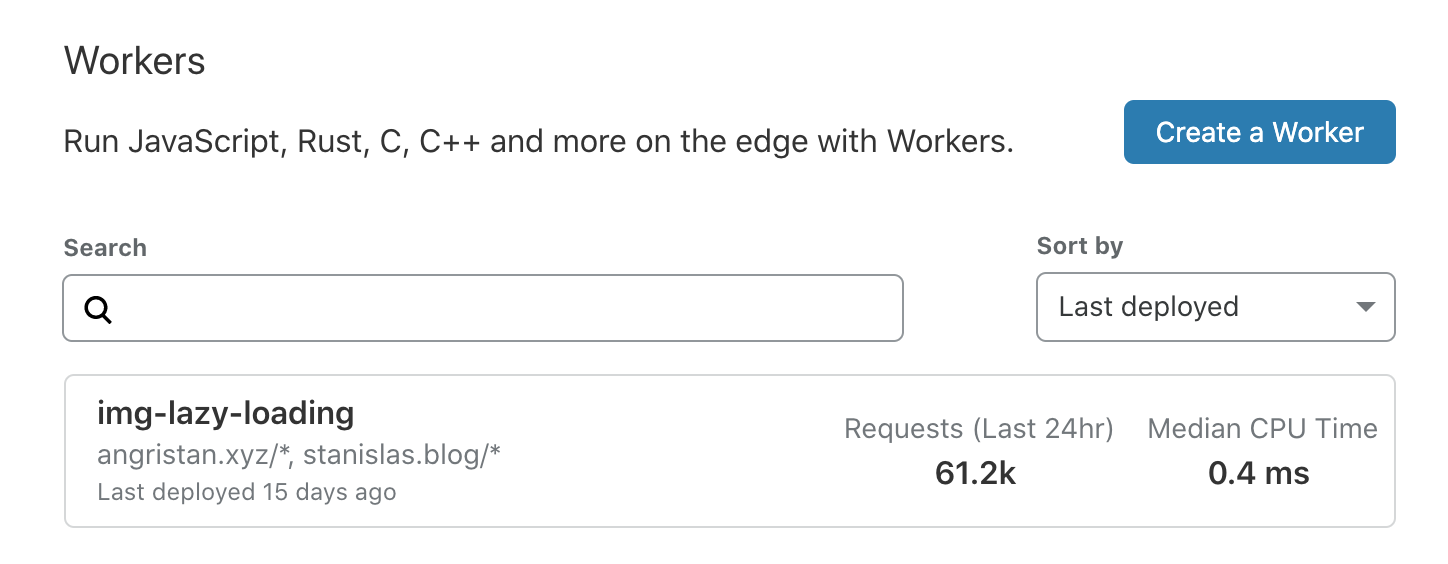The width and height of the screenshot is (1448, 564).
Task: Click the 61.2k requests value
Action: [975, 473]
